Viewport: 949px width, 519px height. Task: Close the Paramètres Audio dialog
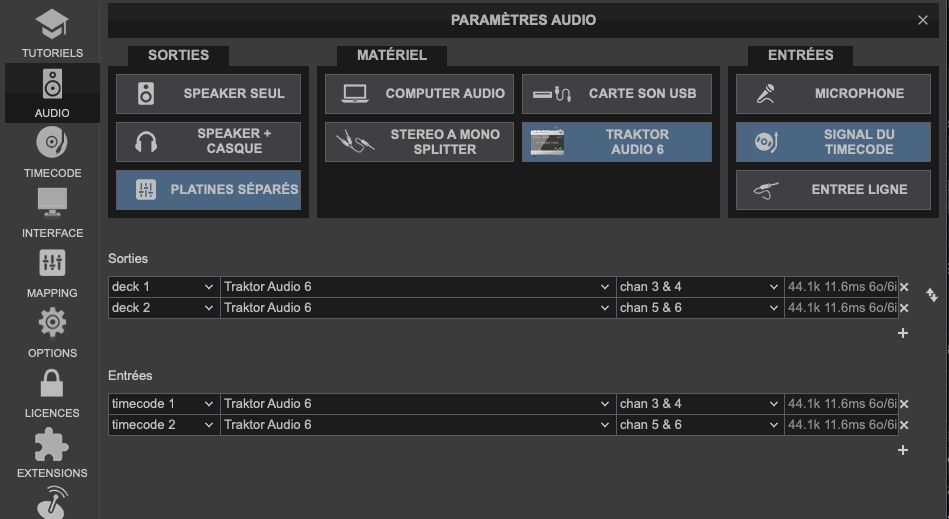pos(922,20)
